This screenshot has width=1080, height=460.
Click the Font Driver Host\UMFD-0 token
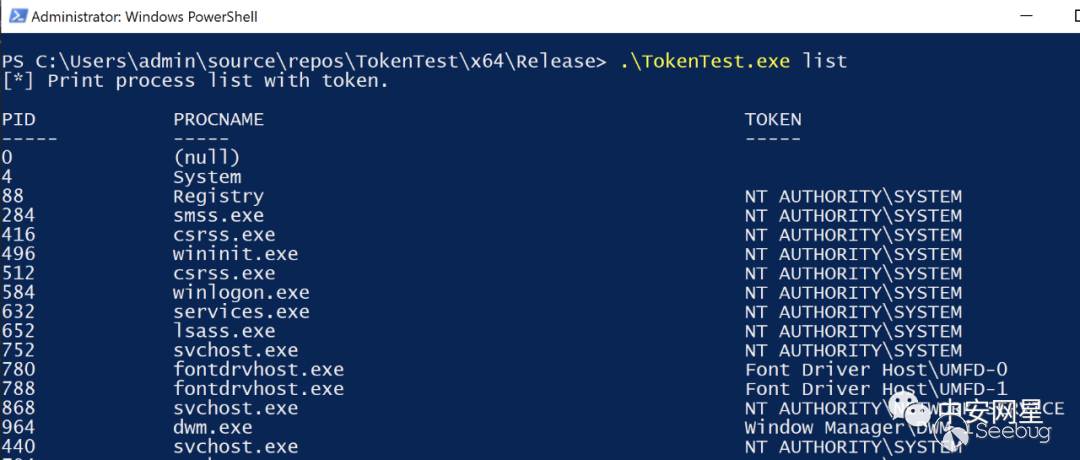[876, 370]
